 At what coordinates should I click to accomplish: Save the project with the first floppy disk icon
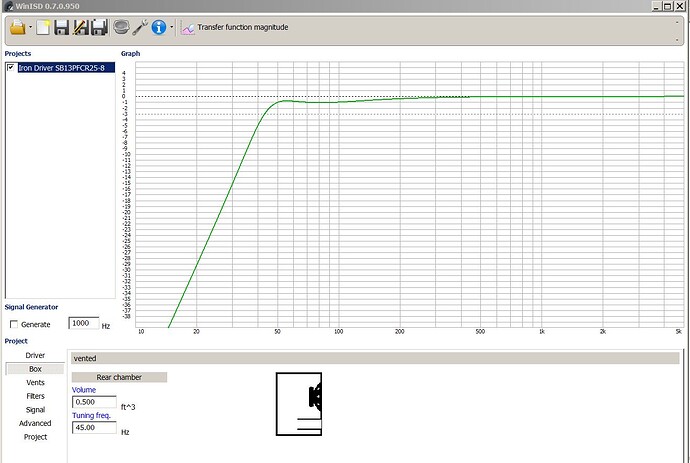[x=62, y=27]
